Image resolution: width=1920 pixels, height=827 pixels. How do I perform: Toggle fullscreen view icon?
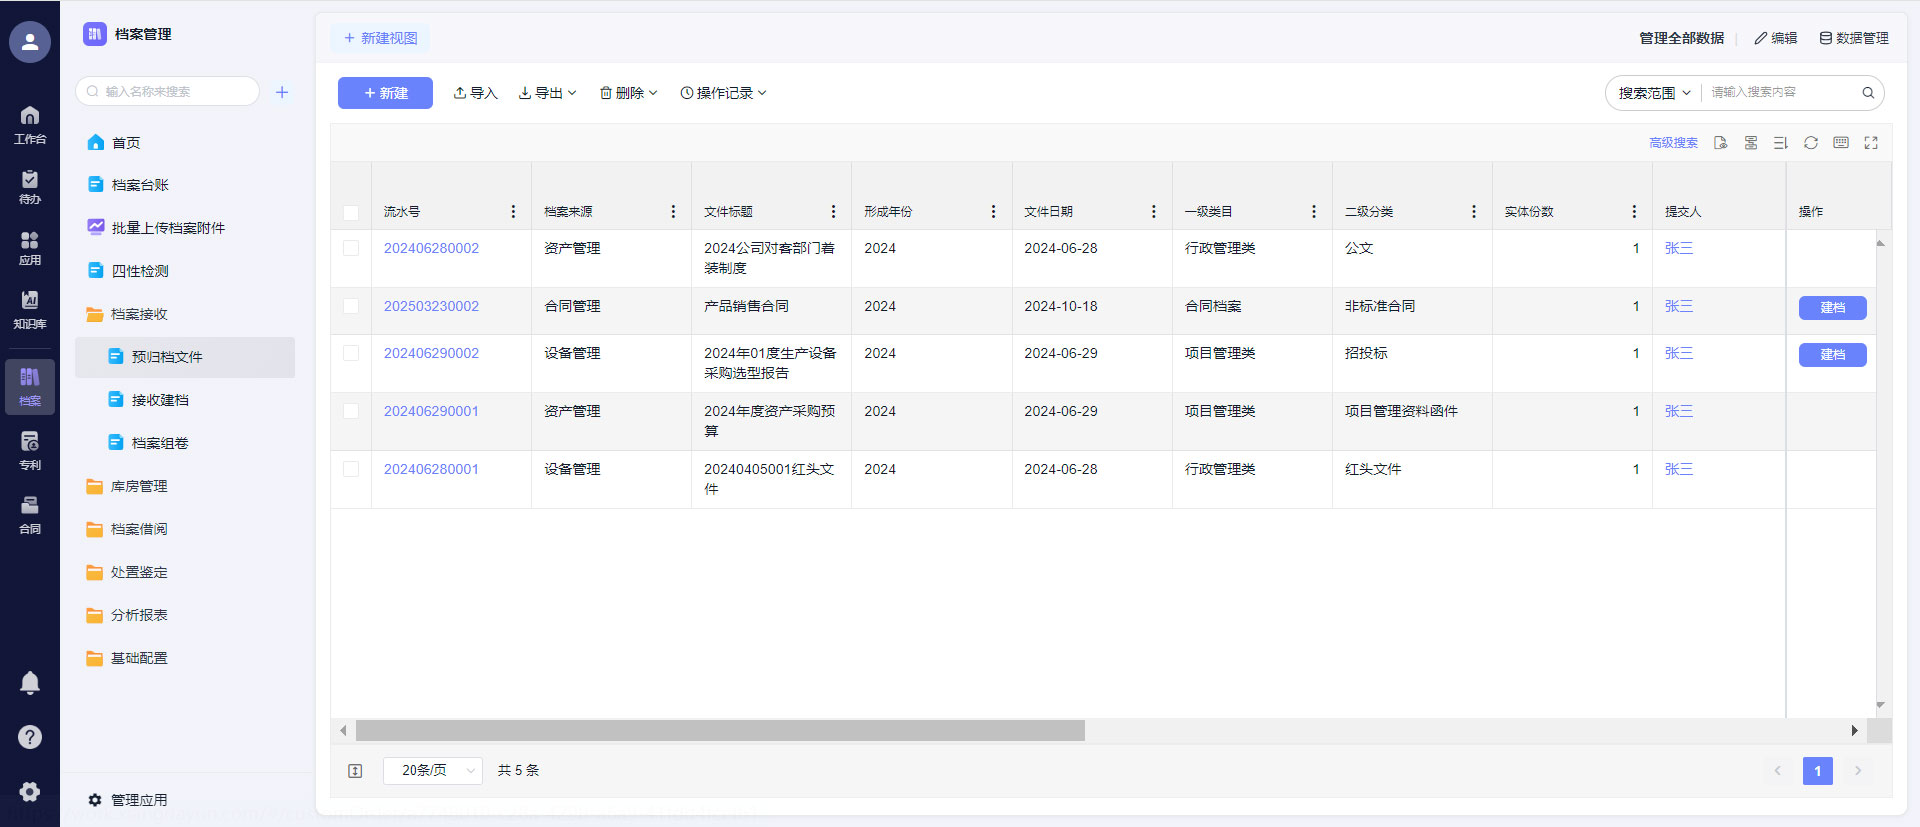[x=1870, y=143]
